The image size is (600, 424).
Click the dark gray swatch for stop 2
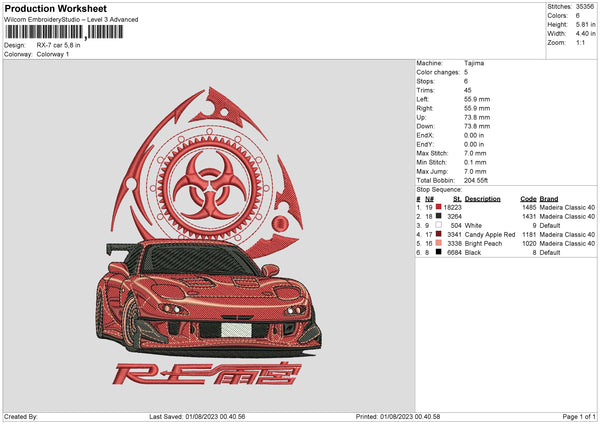point(439,216)
